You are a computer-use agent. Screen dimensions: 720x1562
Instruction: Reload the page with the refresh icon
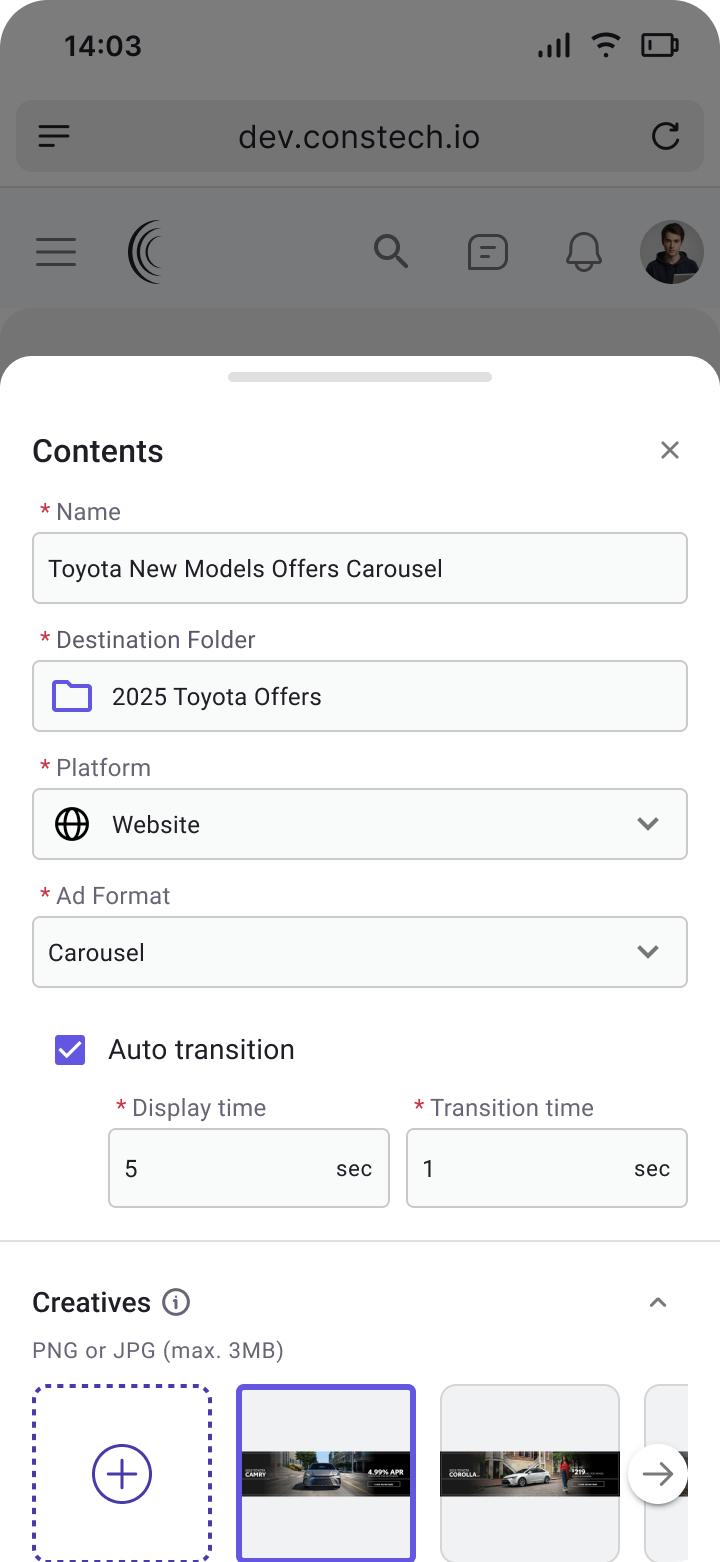(665, 136)
